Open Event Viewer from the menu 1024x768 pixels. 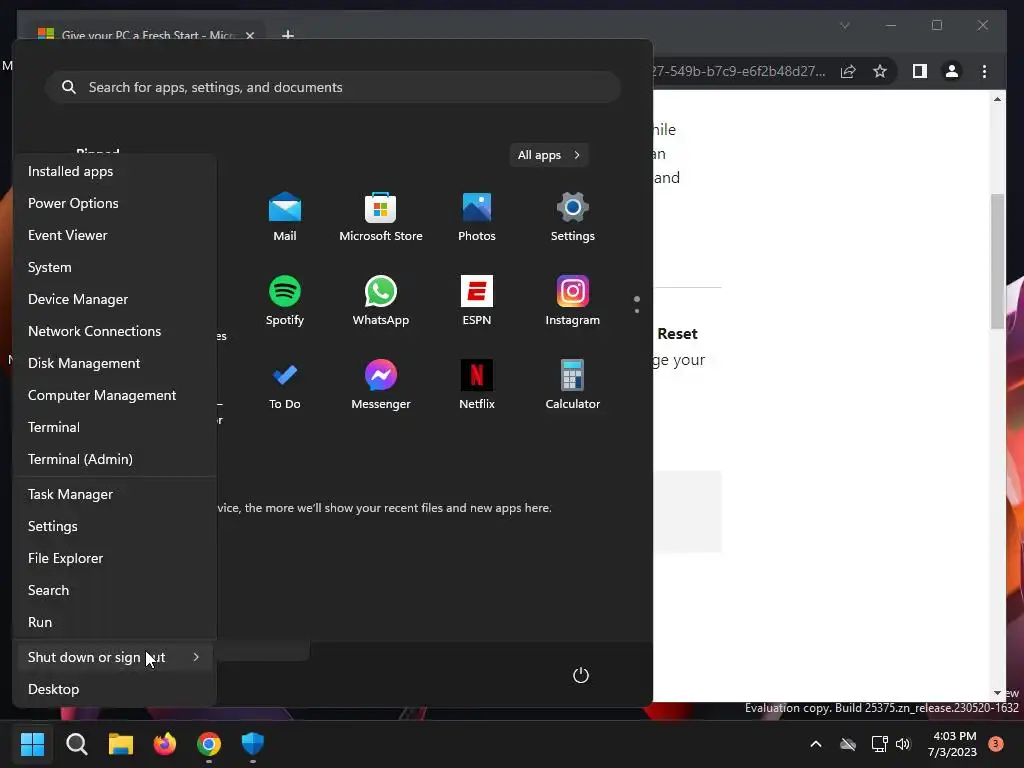tap(114, 235)
